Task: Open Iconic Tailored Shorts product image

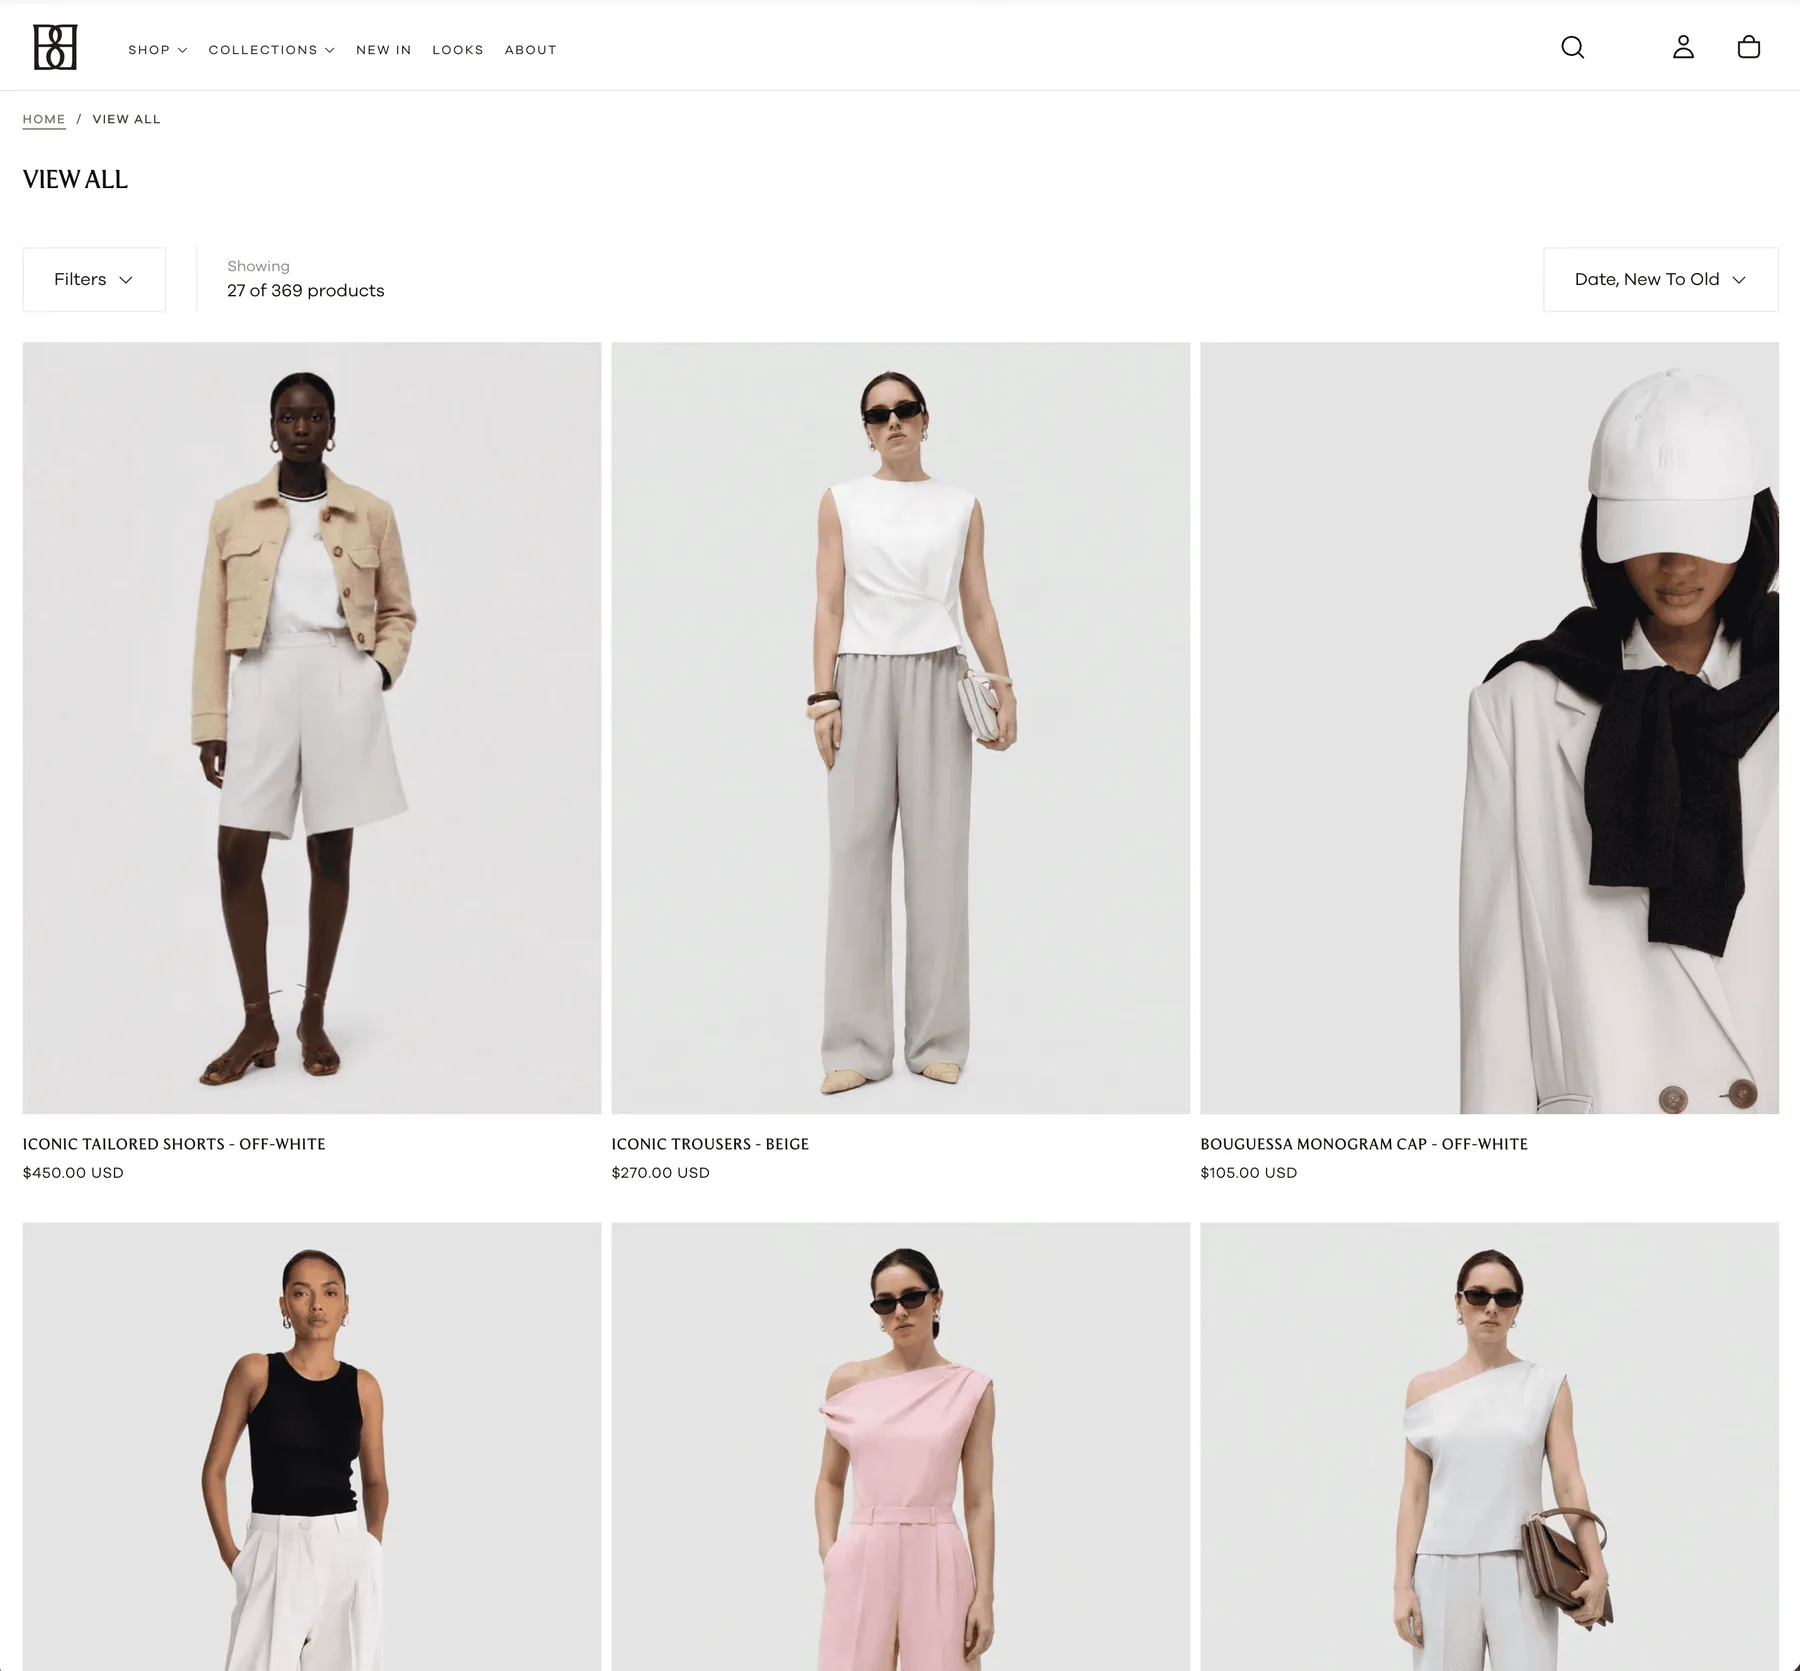Action: click(x=312, y=728)
